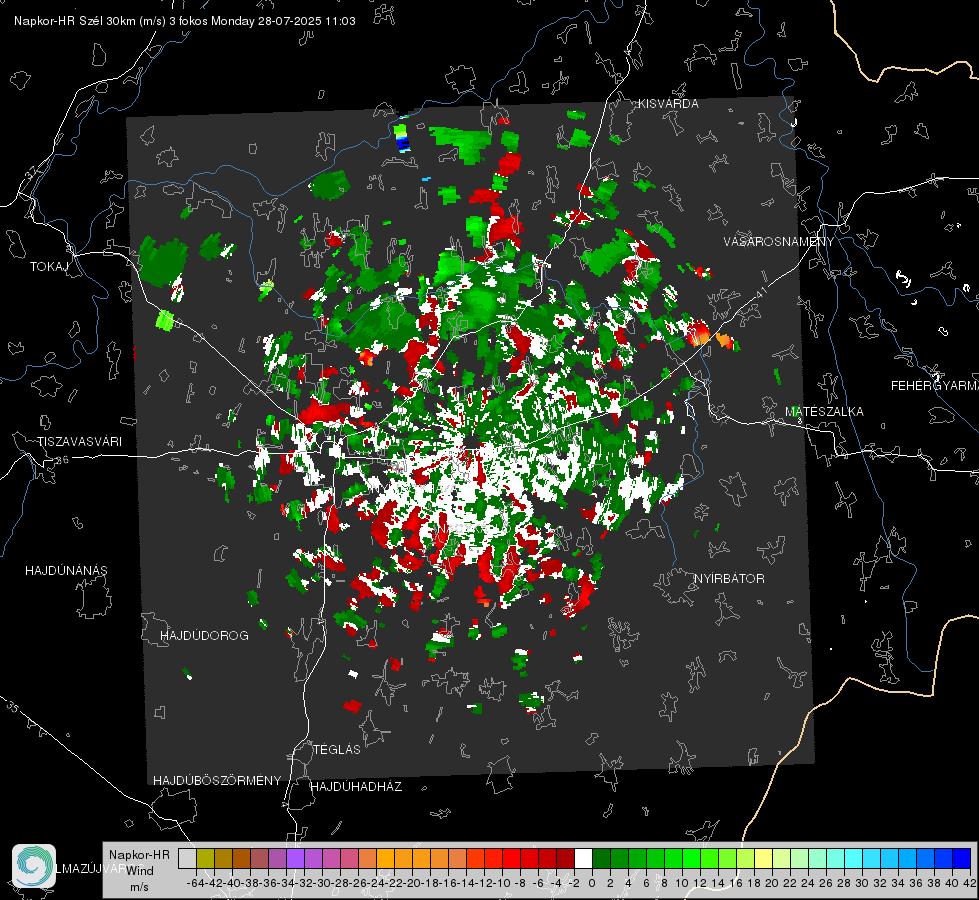
Task: Click the radar title text with the date 28-07-2025
Action: (185, 21)
